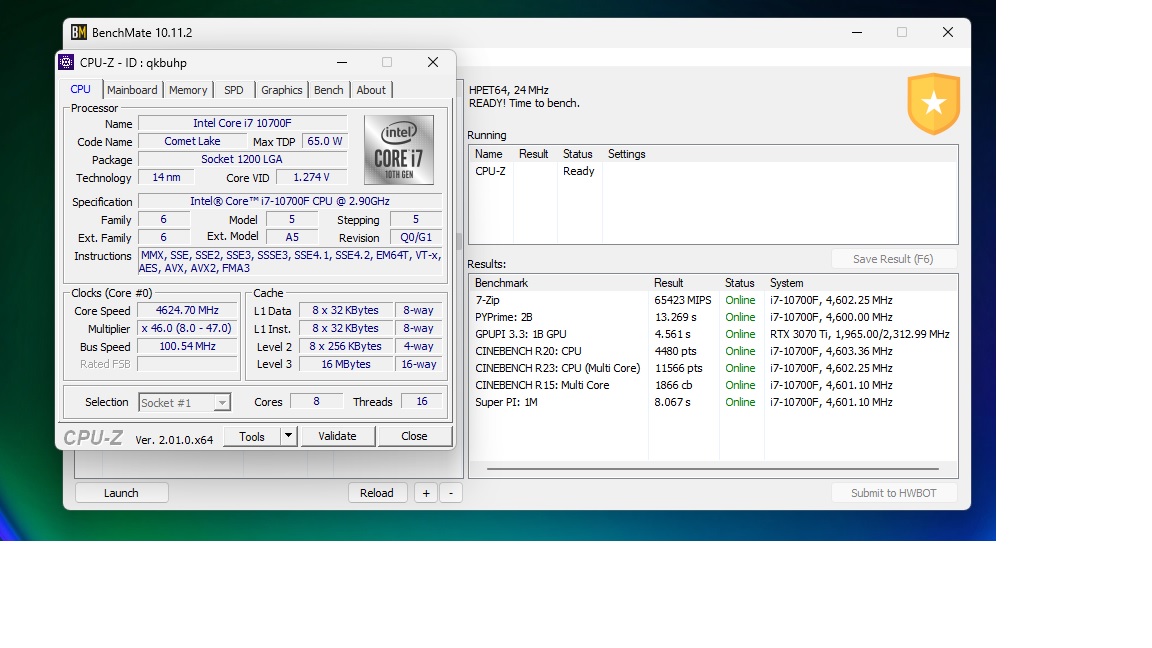Screen dimensions: 1152x648
Task: Click the Max TDP value 65.0 W
Action: (x=325, y=141)
